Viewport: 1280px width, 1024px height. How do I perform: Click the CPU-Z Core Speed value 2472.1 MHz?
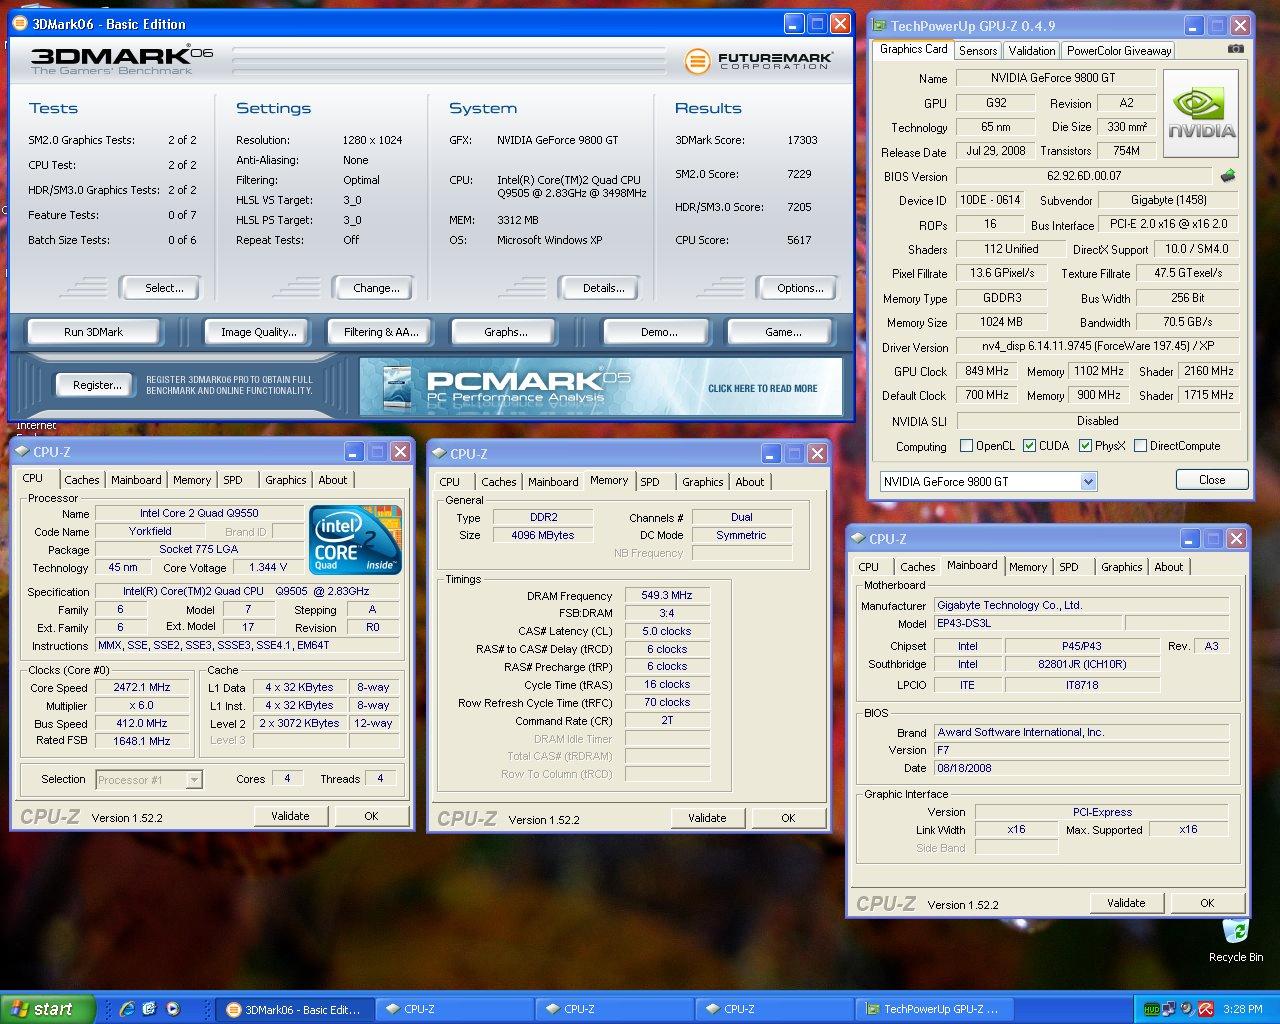(141, 687)
